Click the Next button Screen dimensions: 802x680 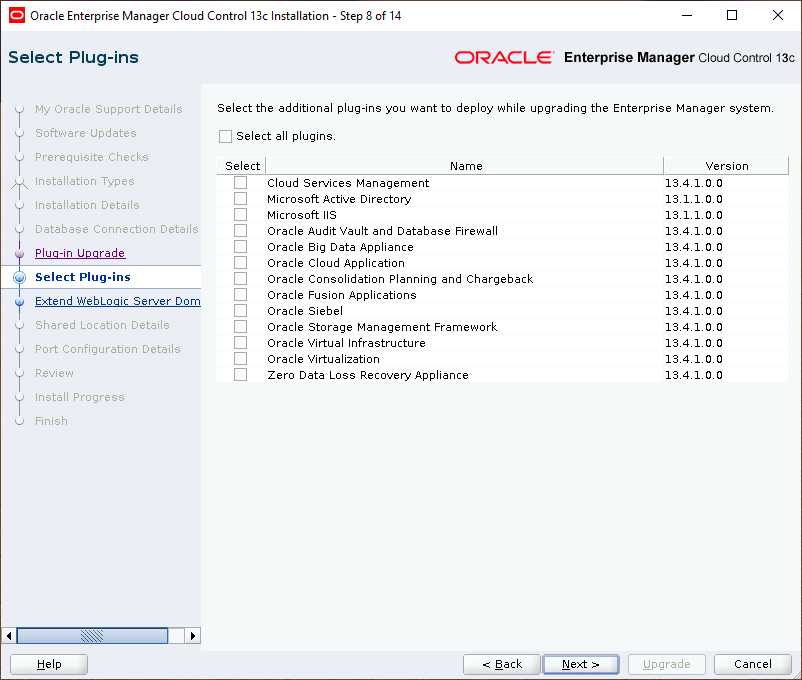tap(581, 664)
